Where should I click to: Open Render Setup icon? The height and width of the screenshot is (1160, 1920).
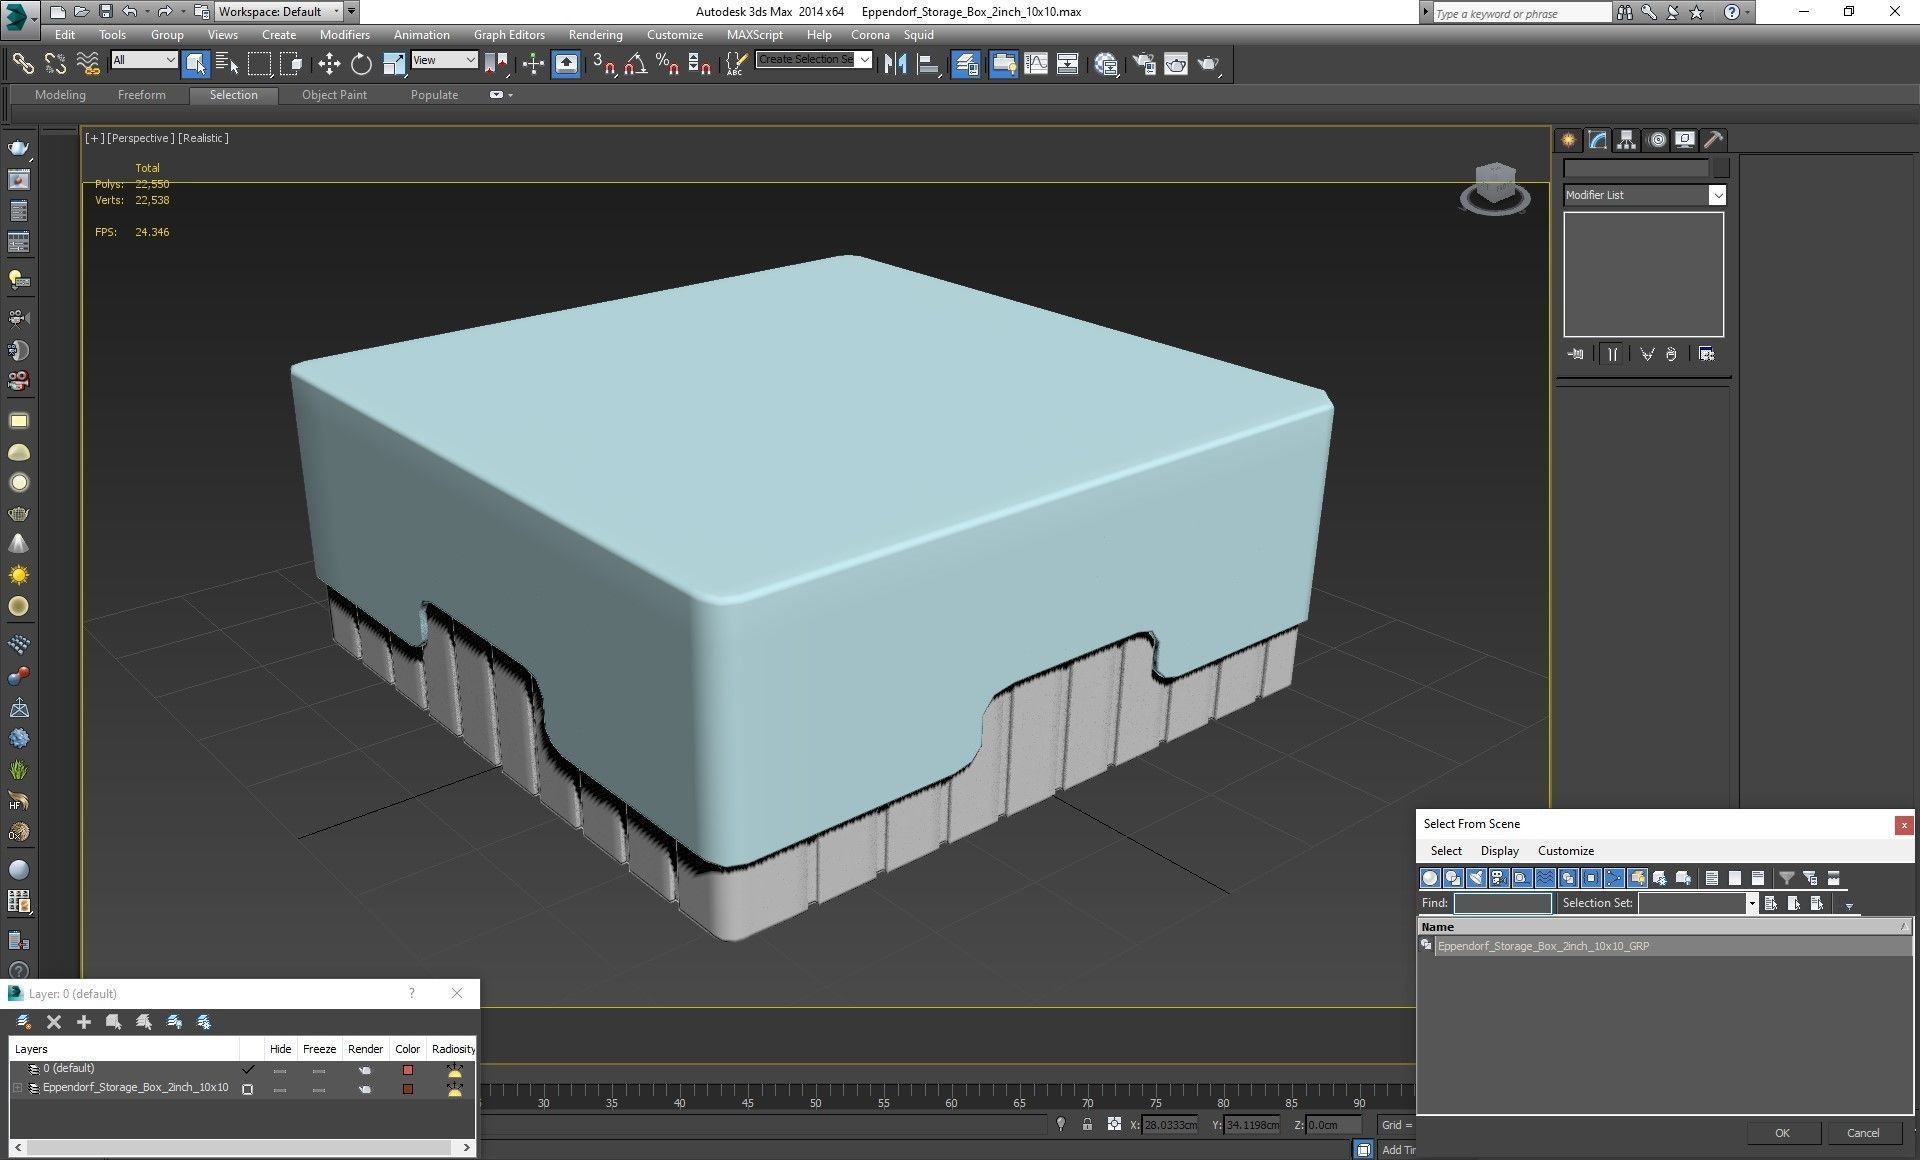coord(1143,64)
